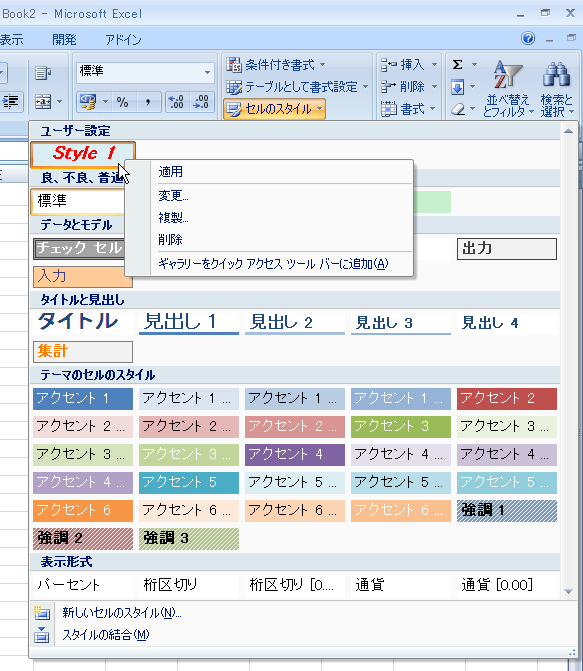Click the Clear eraser icon
This screenshot has height=671, width=583.
pos(458,110)
